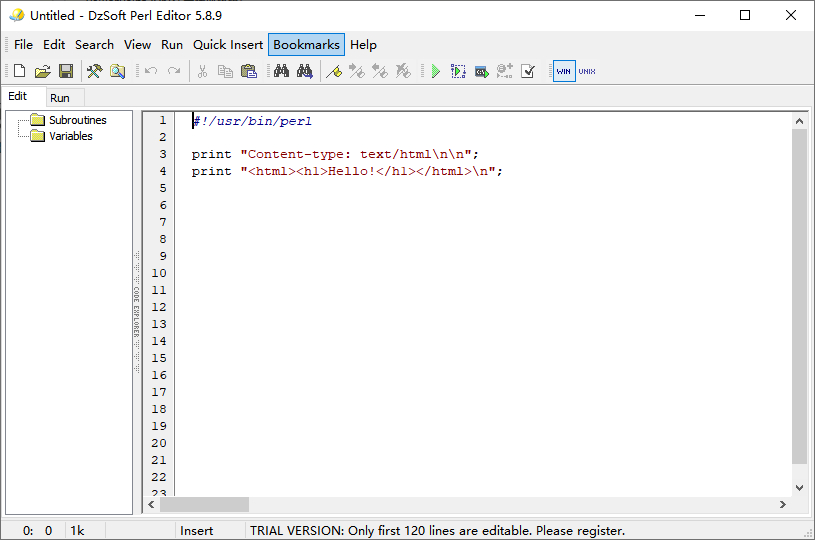
Task: Save the script with the floppy disk icon
Action: click(x=66, y=71)
